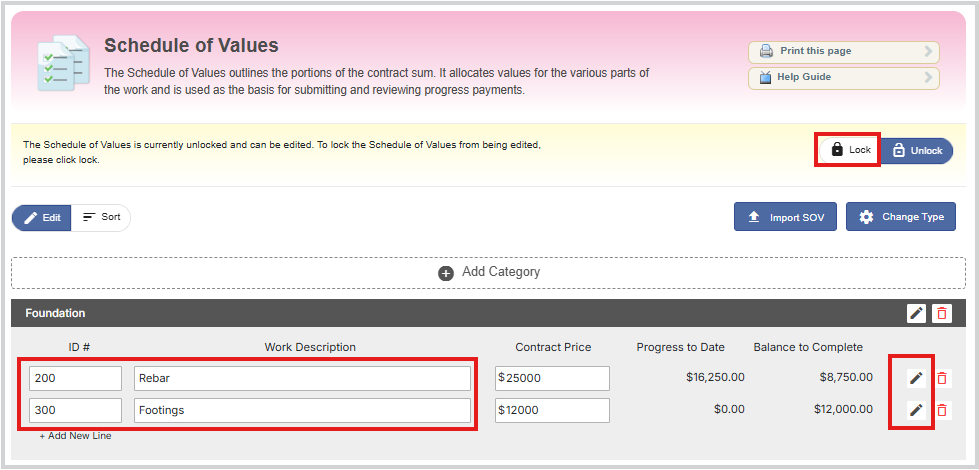Switch to Sort mode
The height and width of the screenshot is (470, 979).
(101, 217)
